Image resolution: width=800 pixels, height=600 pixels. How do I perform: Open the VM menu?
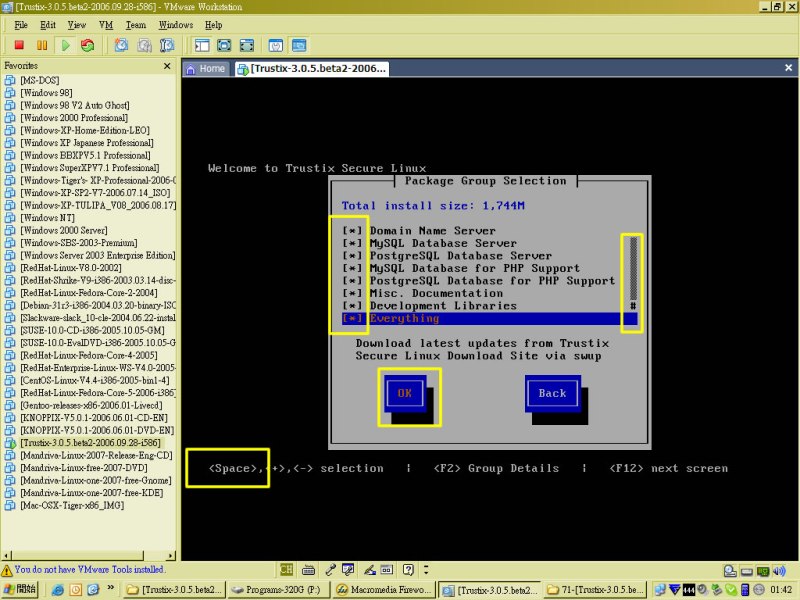(106, 25)
